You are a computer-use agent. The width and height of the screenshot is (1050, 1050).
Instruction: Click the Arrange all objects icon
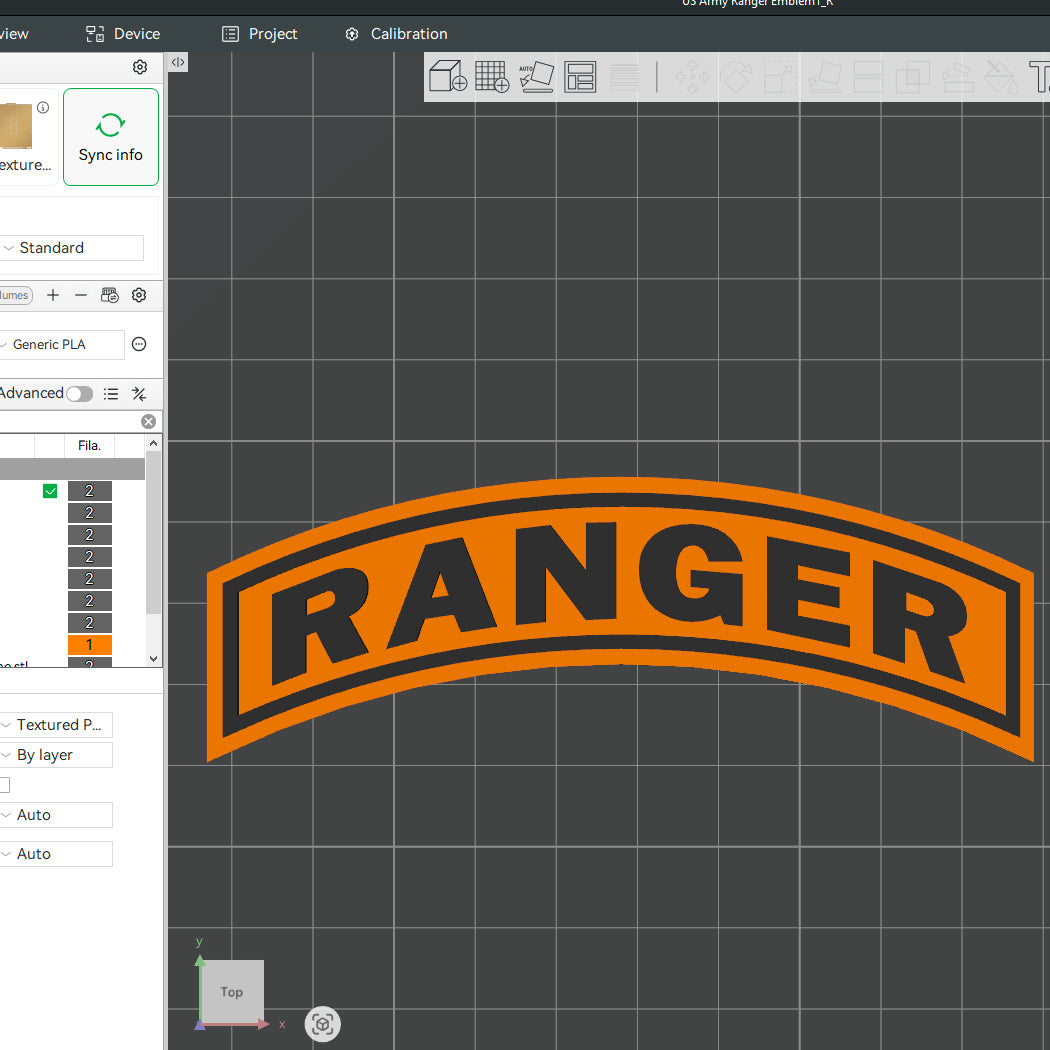(x=580, y=77)
